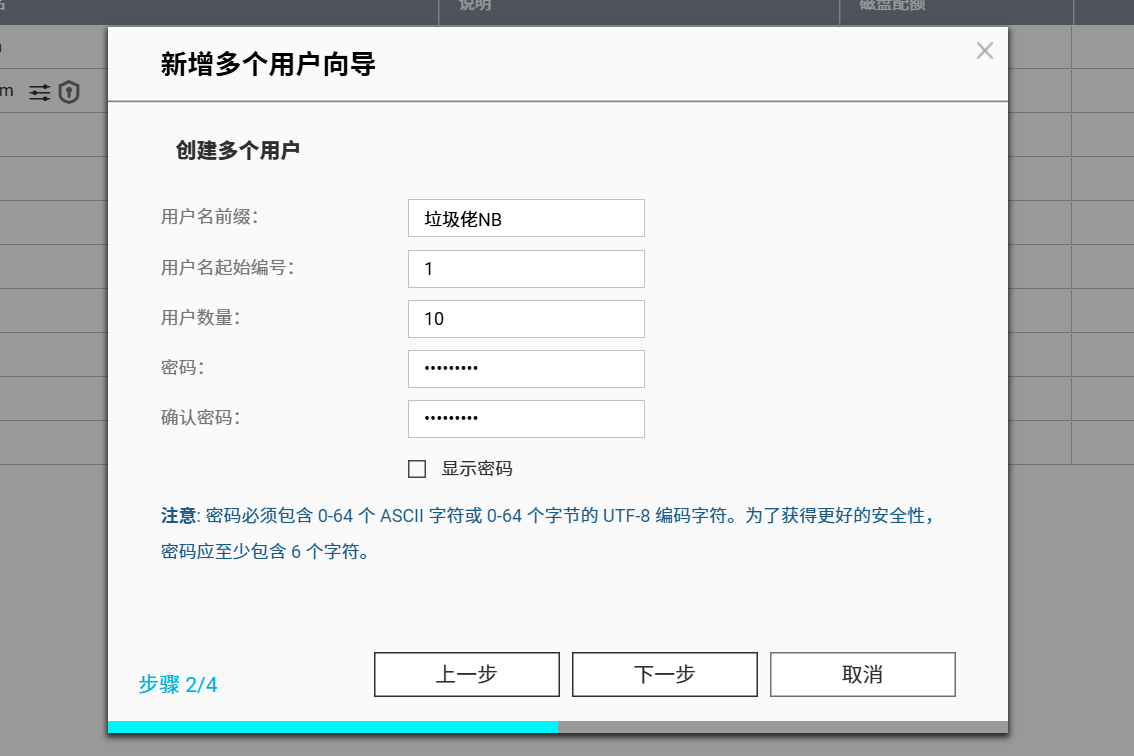Proceed with the 下一步 button
Image resolution: width=1134 pixels, height=756 pixels.
point(665,674)
